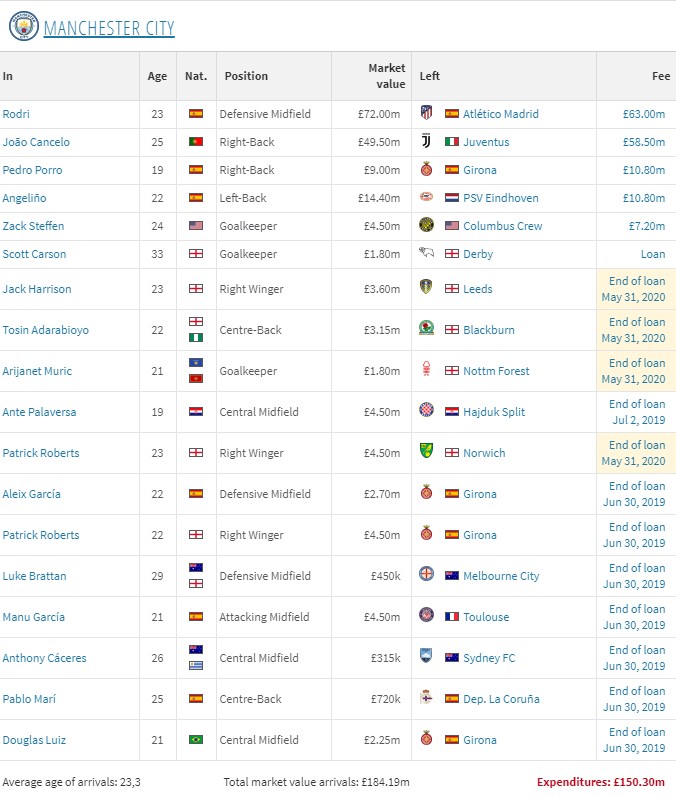Click Scott Carson's Loan fee link

pyautogui.click(x=652, y=254)
